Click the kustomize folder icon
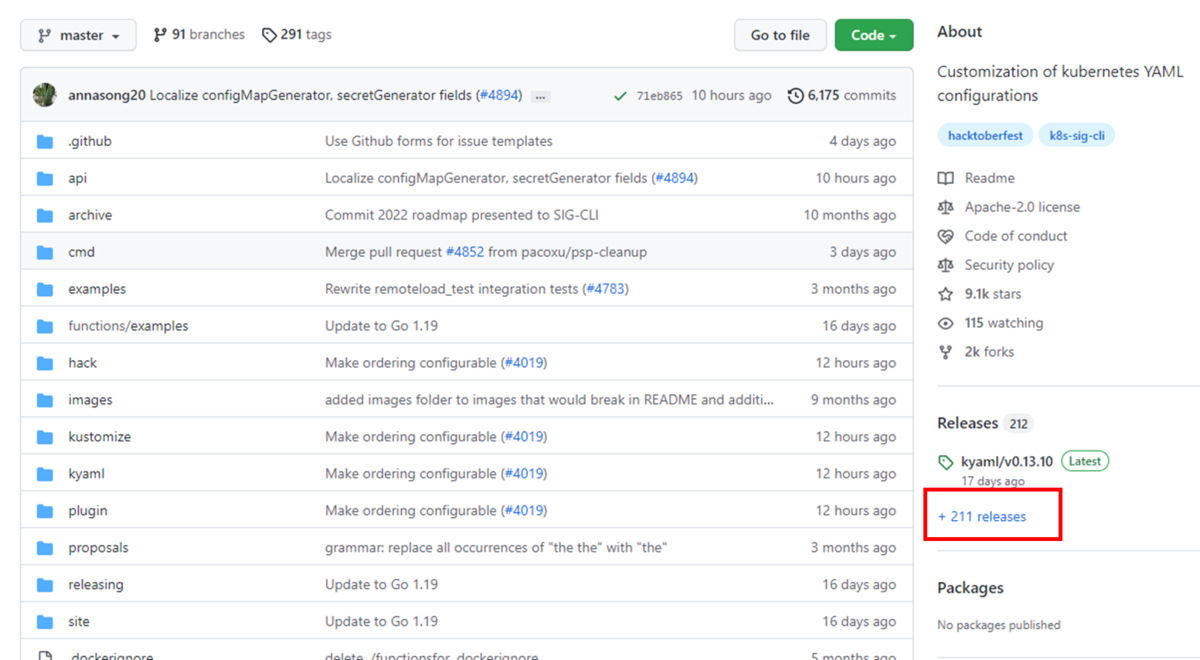The width and height of the screenshot is (1200, 660). tap(45, 437)
